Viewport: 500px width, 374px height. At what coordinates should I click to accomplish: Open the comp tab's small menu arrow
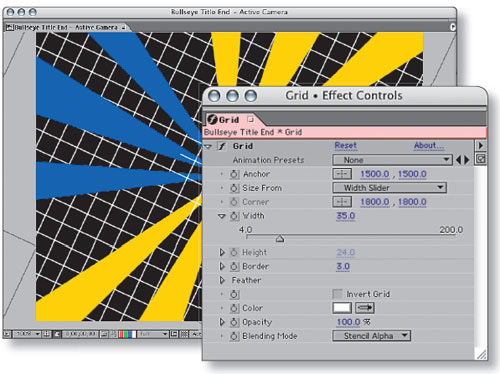coord(123,28)
